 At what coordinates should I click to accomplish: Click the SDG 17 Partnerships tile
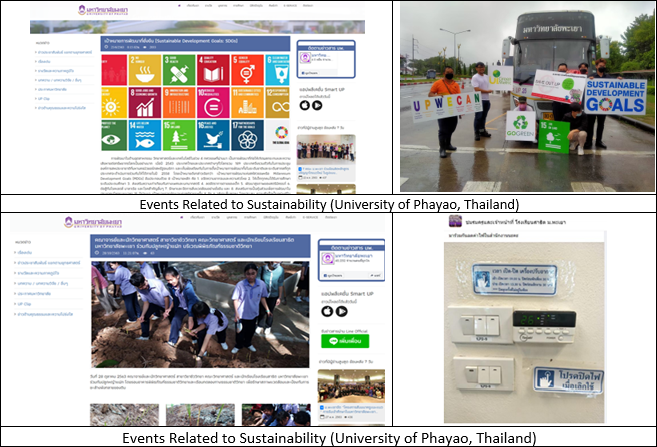tap(248, 135)
